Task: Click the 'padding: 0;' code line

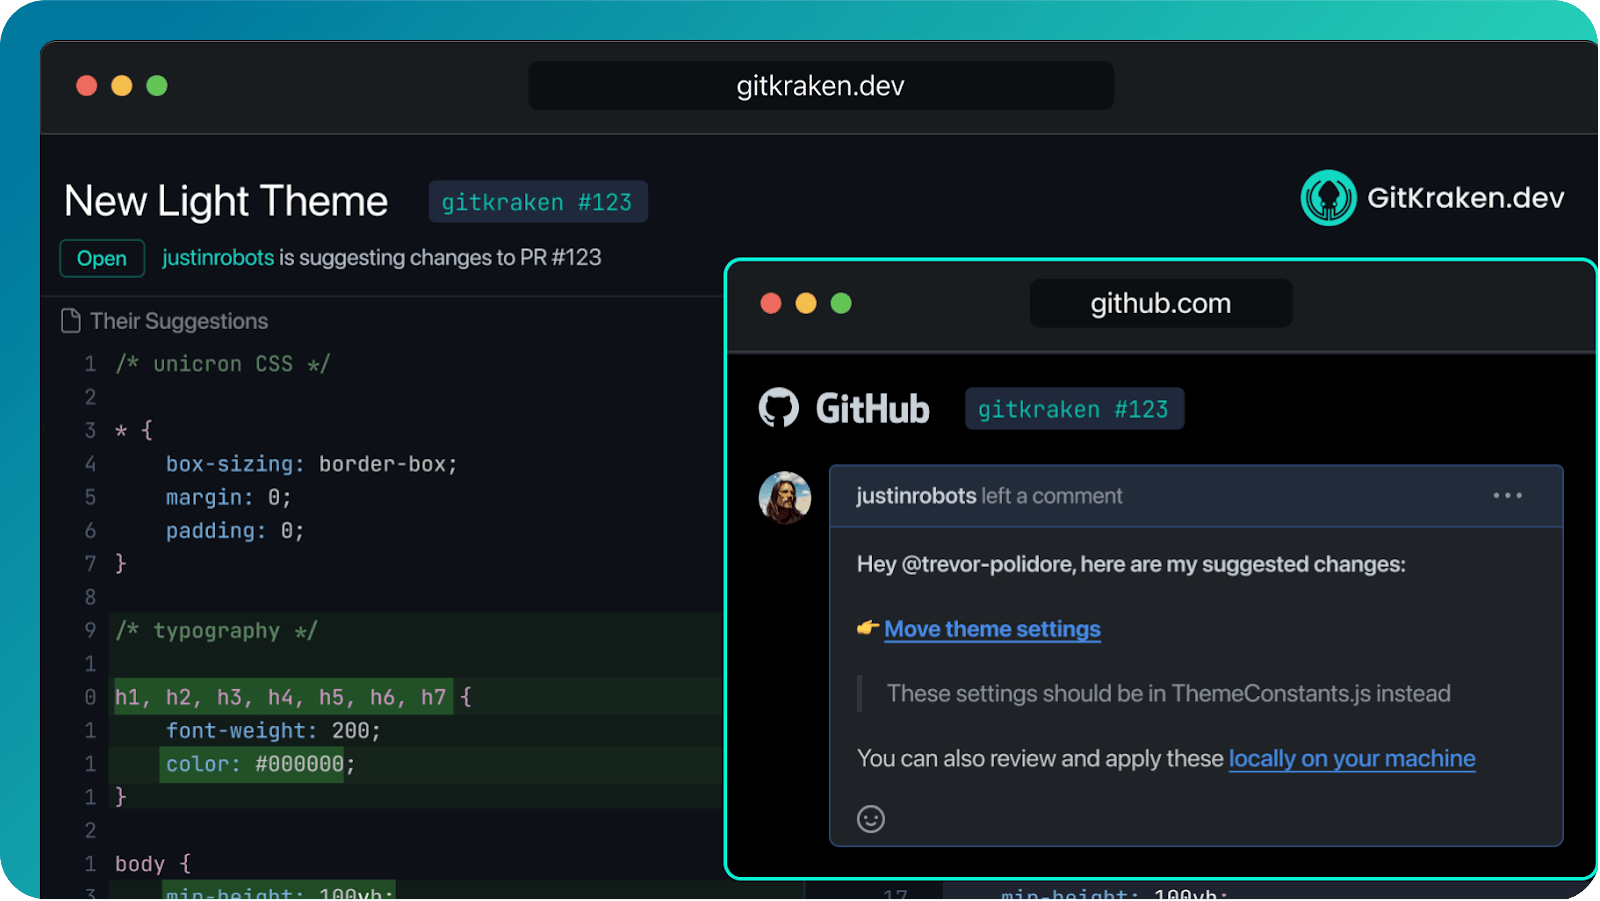Action: coord(235,531)
